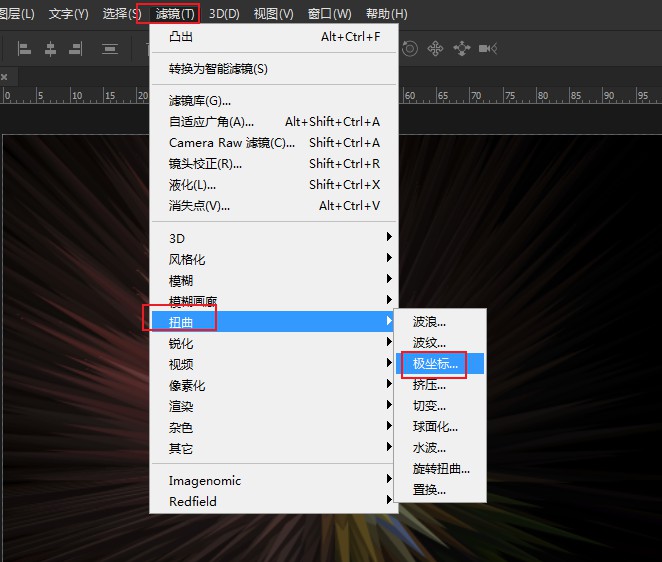This screenshot has width=662, height=562.
Task: Open the 3D(D) menu
Action: tap(224, 14)
